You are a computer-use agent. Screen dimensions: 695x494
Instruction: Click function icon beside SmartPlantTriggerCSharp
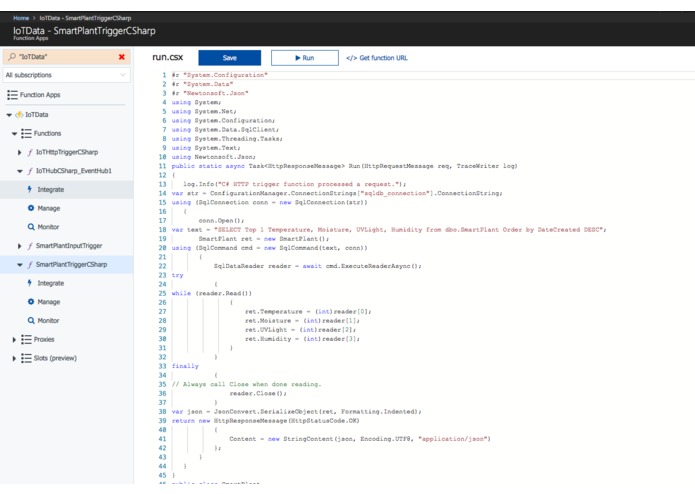[30, 265]
